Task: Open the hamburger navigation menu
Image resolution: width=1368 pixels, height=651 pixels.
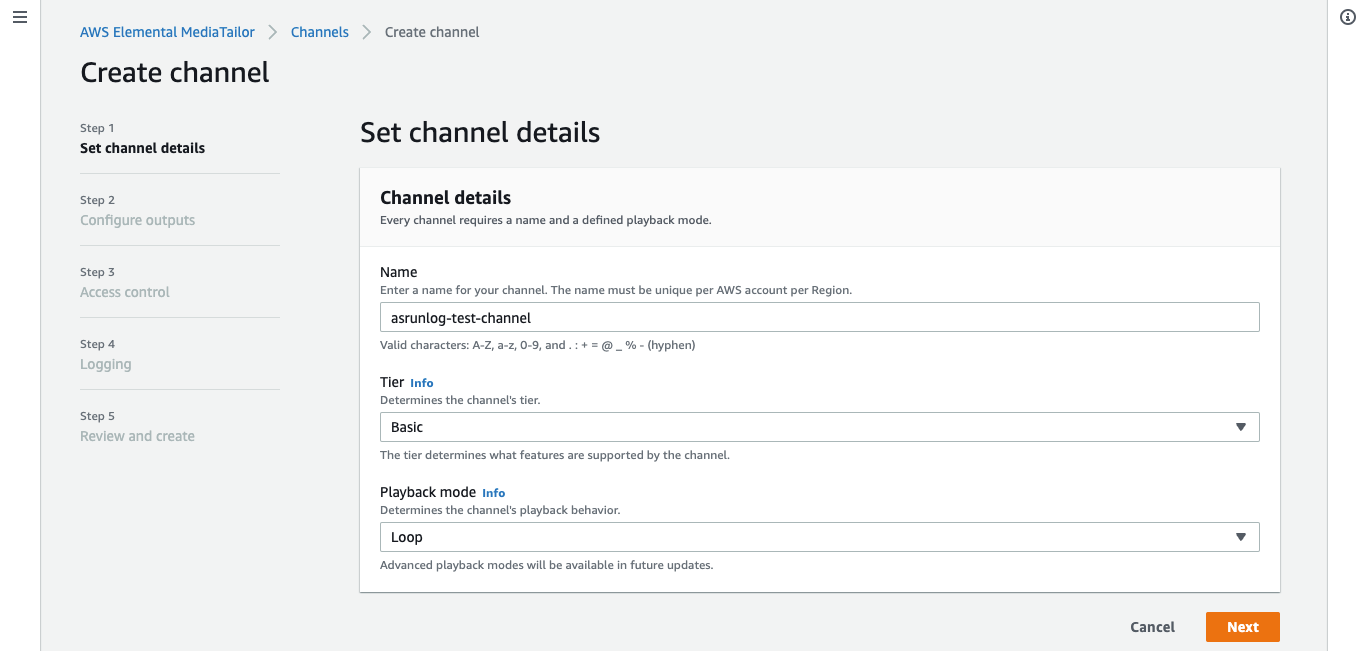Action: click(x=19, y=19)
